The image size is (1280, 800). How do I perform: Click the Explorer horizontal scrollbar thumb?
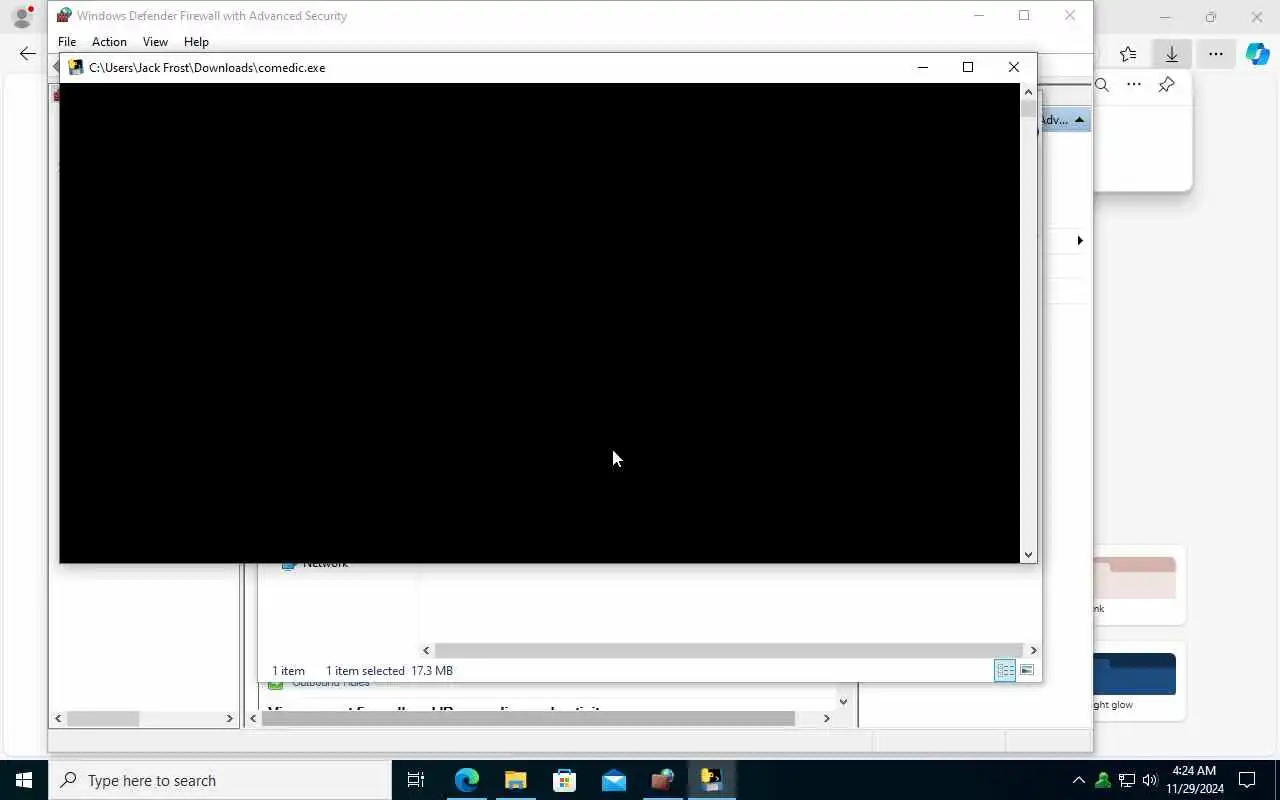tap(728, 650)
